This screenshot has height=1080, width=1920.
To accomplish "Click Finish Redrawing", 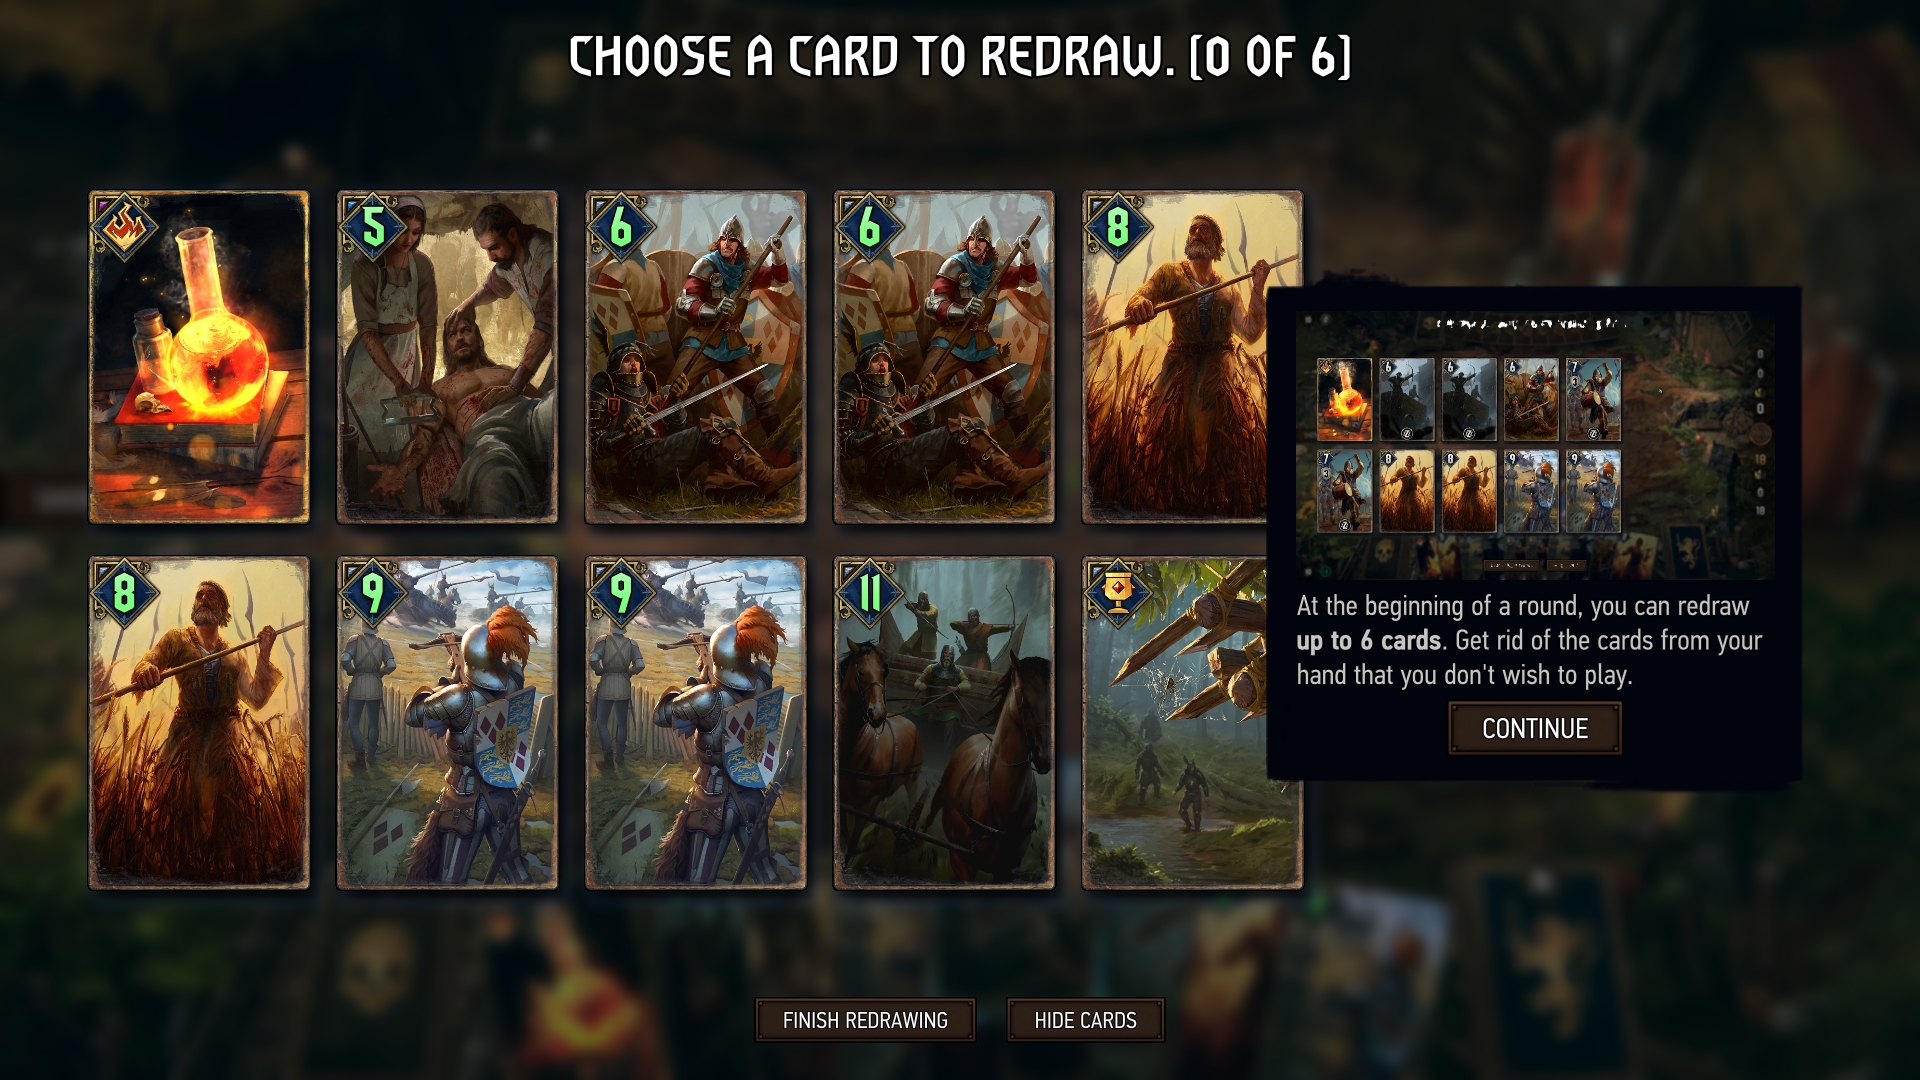I will click(x=865, y=1020).
